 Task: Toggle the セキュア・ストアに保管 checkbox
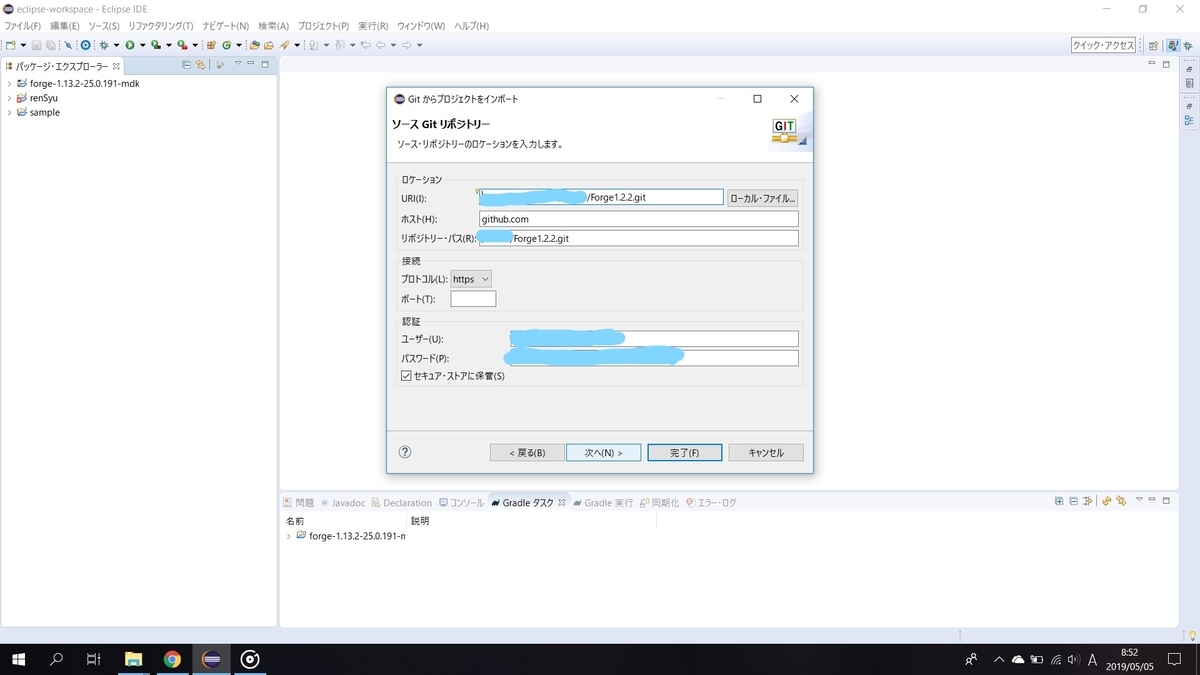(406, 376)
